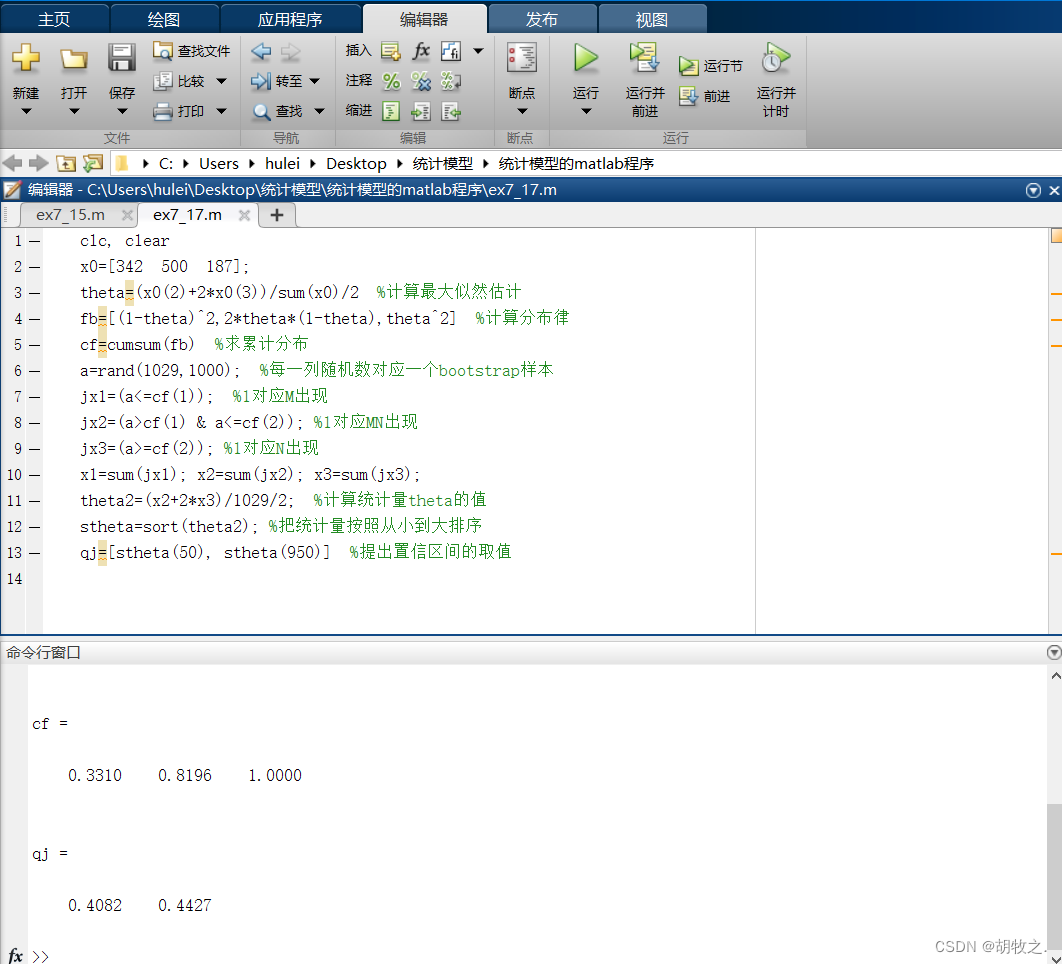Screen dimensions: 1062x964
Task: Expand the Find dropdown arrow
Action: pyautogui.click(x=319, y=111)
